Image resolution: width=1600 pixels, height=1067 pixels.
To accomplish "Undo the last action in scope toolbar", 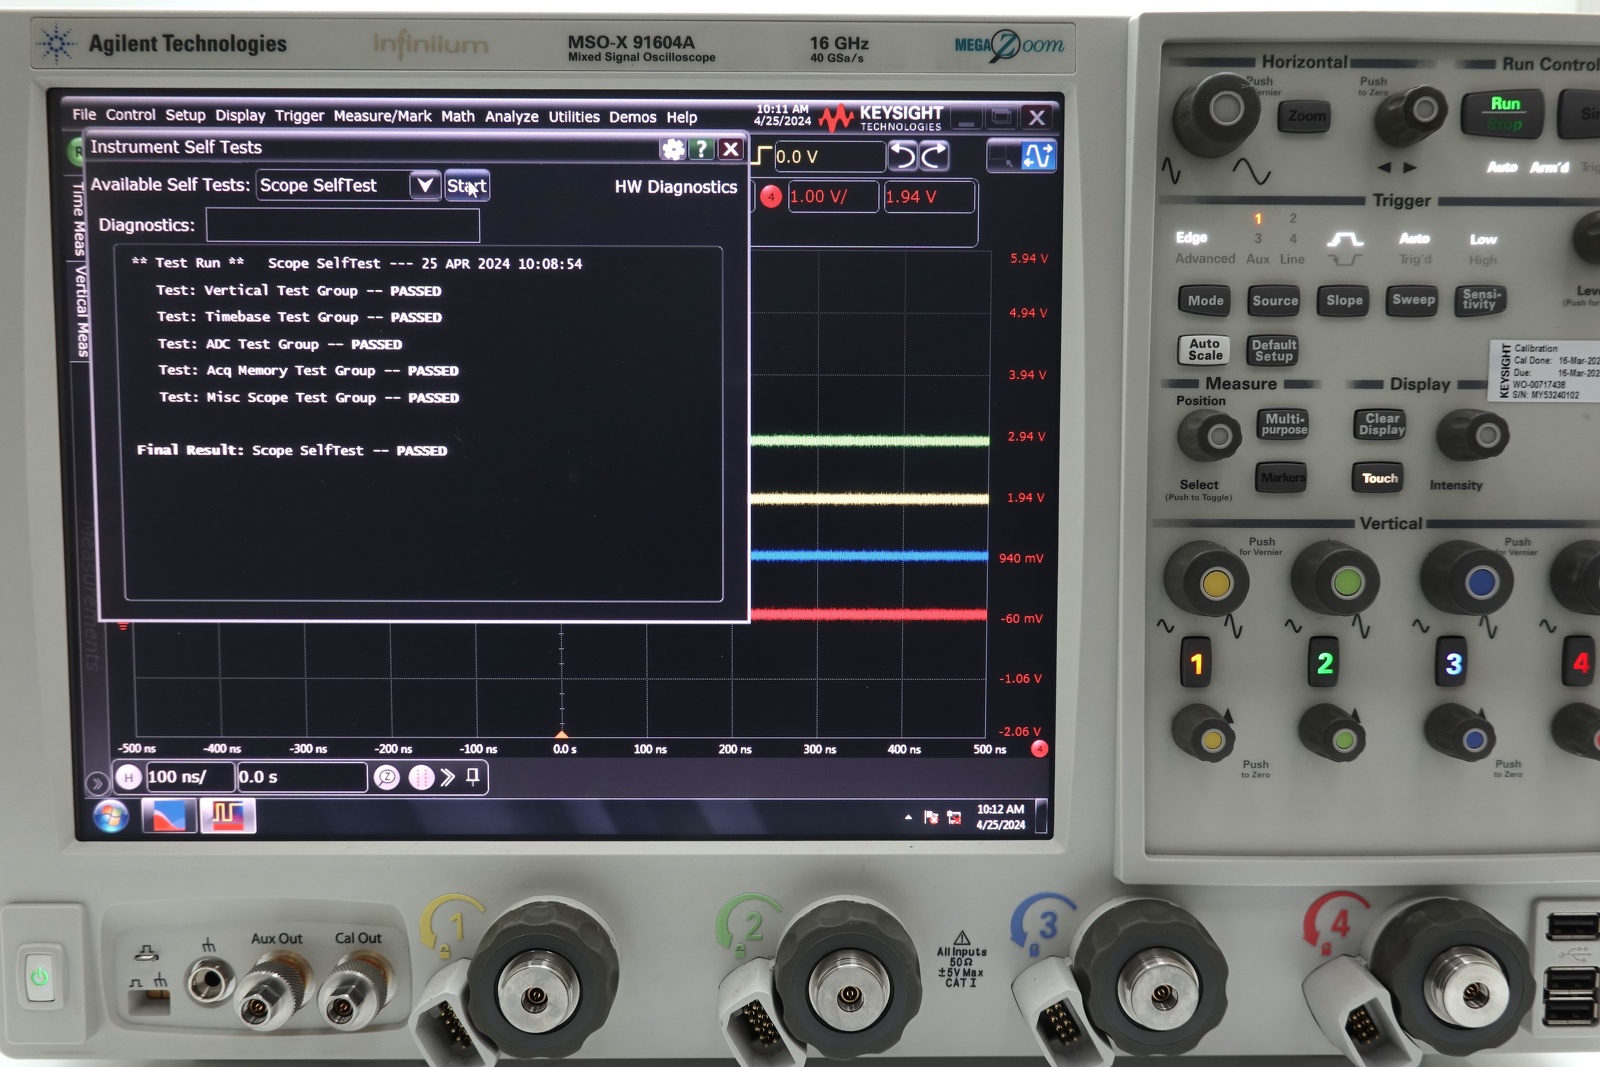I will (x=902, y=156).
